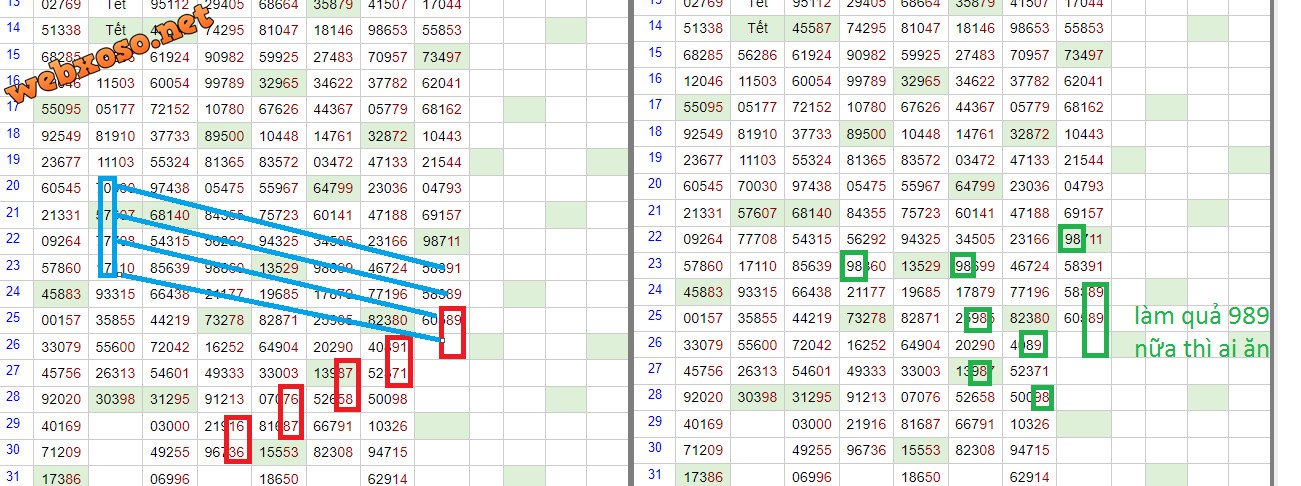This screenshot has height=486, width=1301.
Task: Click the green annotation text 'làm quả 989'
Action: [1201, 318]
